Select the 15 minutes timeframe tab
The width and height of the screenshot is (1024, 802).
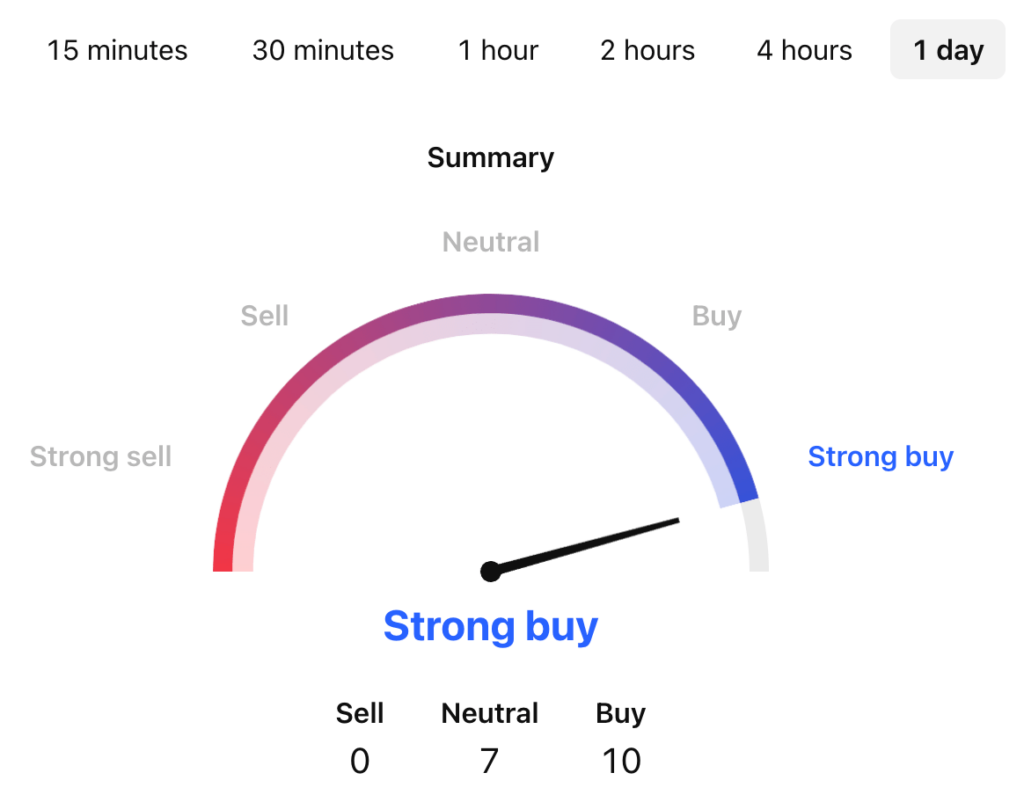coord(117,50)
